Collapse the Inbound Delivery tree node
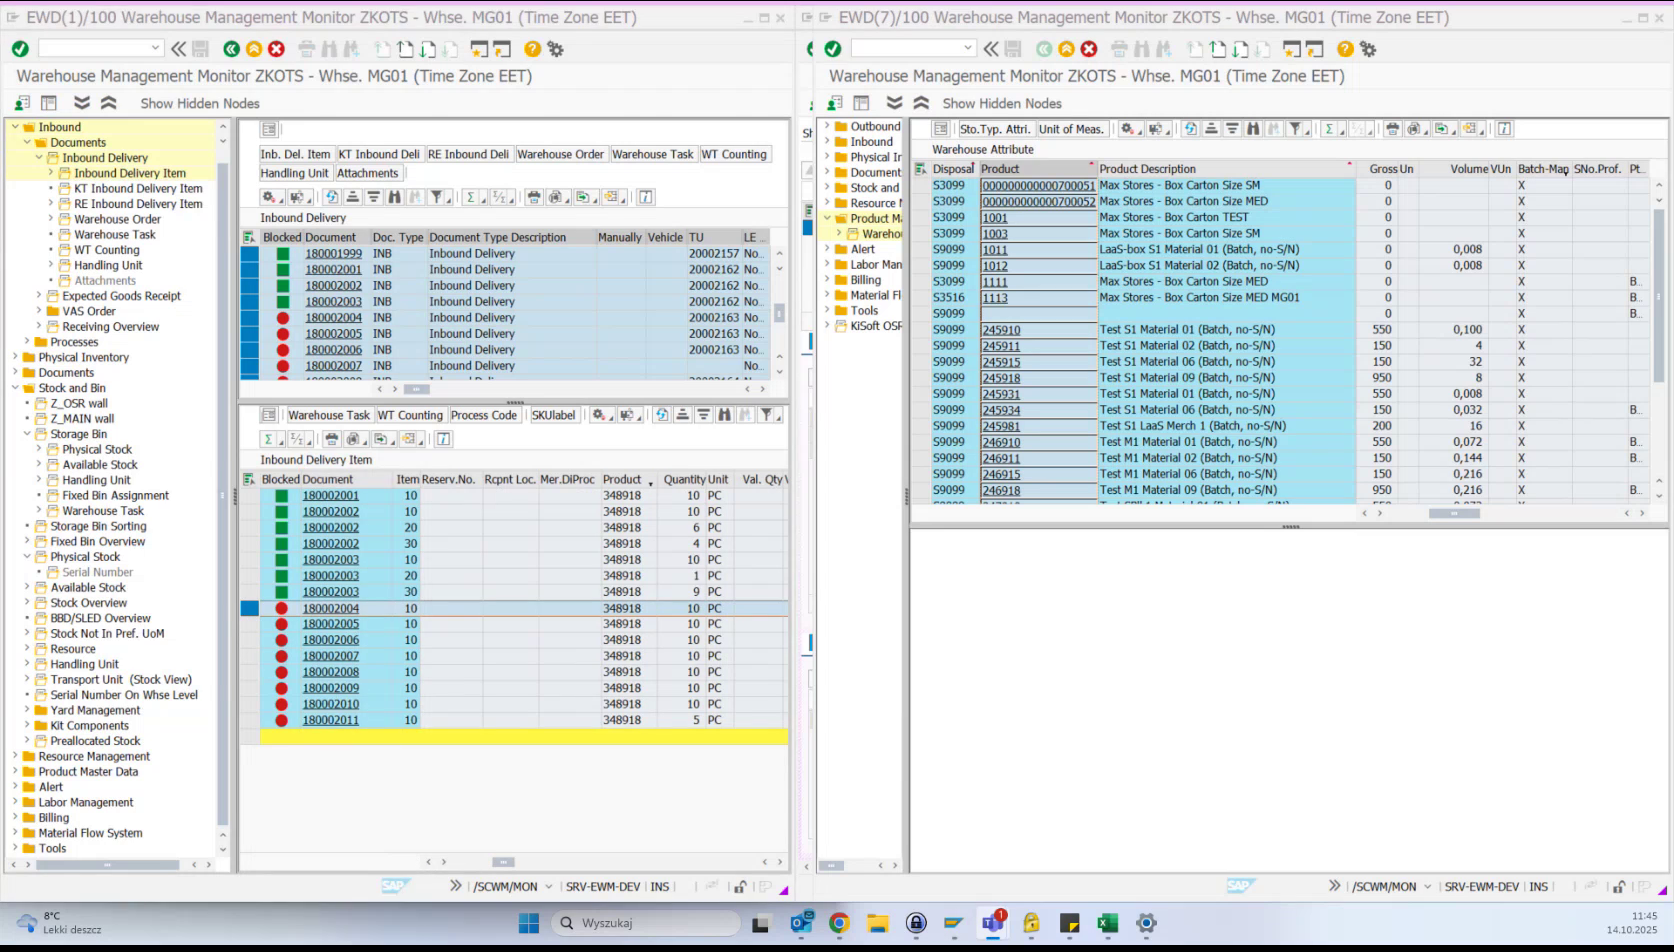 click(x=37, y=157)
